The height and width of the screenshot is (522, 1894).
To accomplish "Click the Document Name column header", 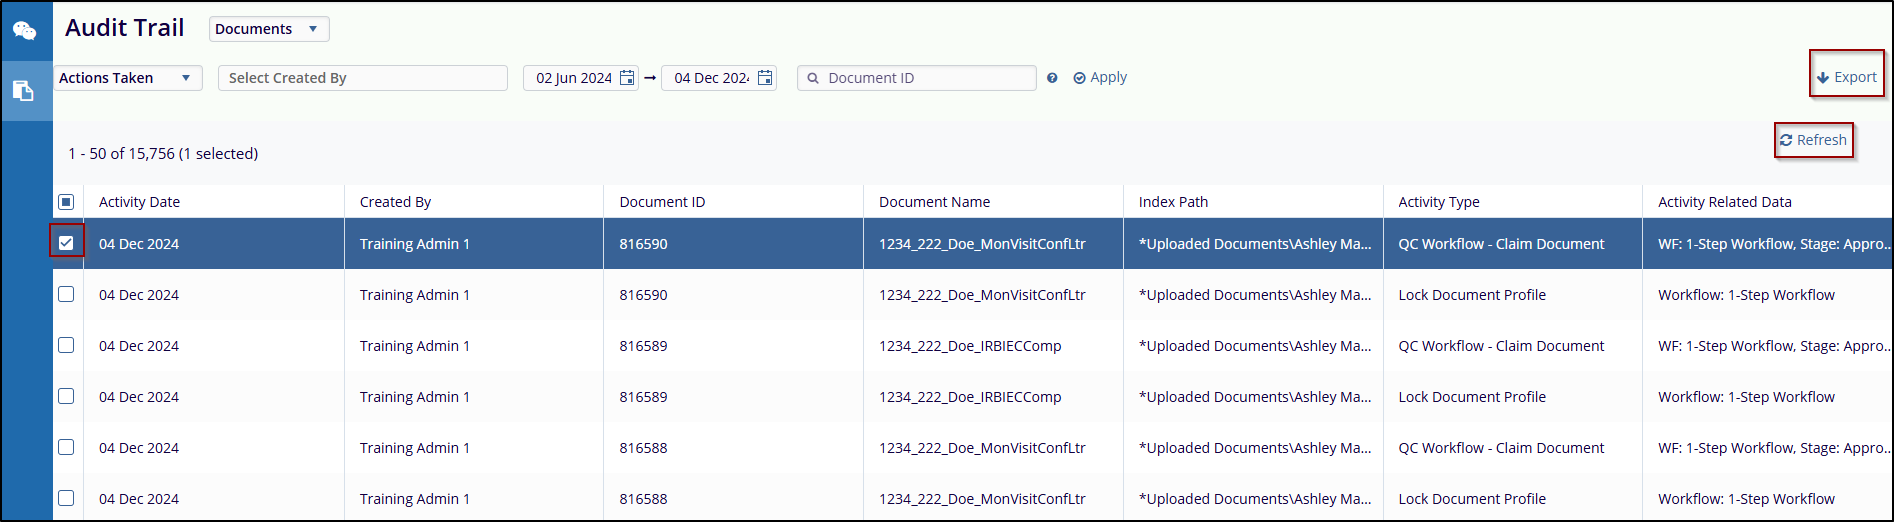I will point(934,202).
